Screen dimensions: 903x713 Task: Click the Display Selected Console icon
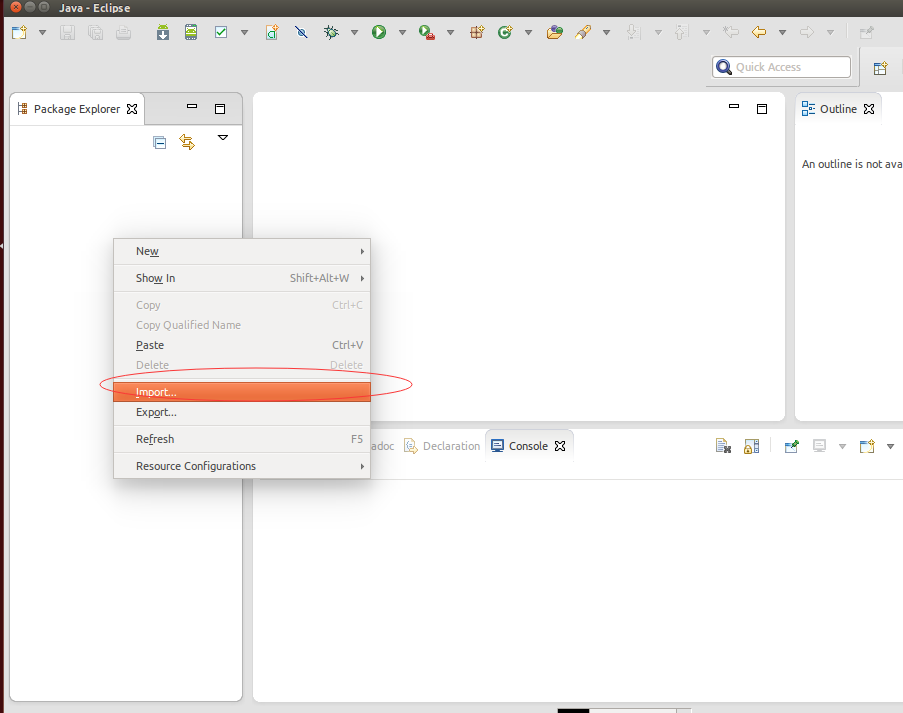click(x=819, y=446)
